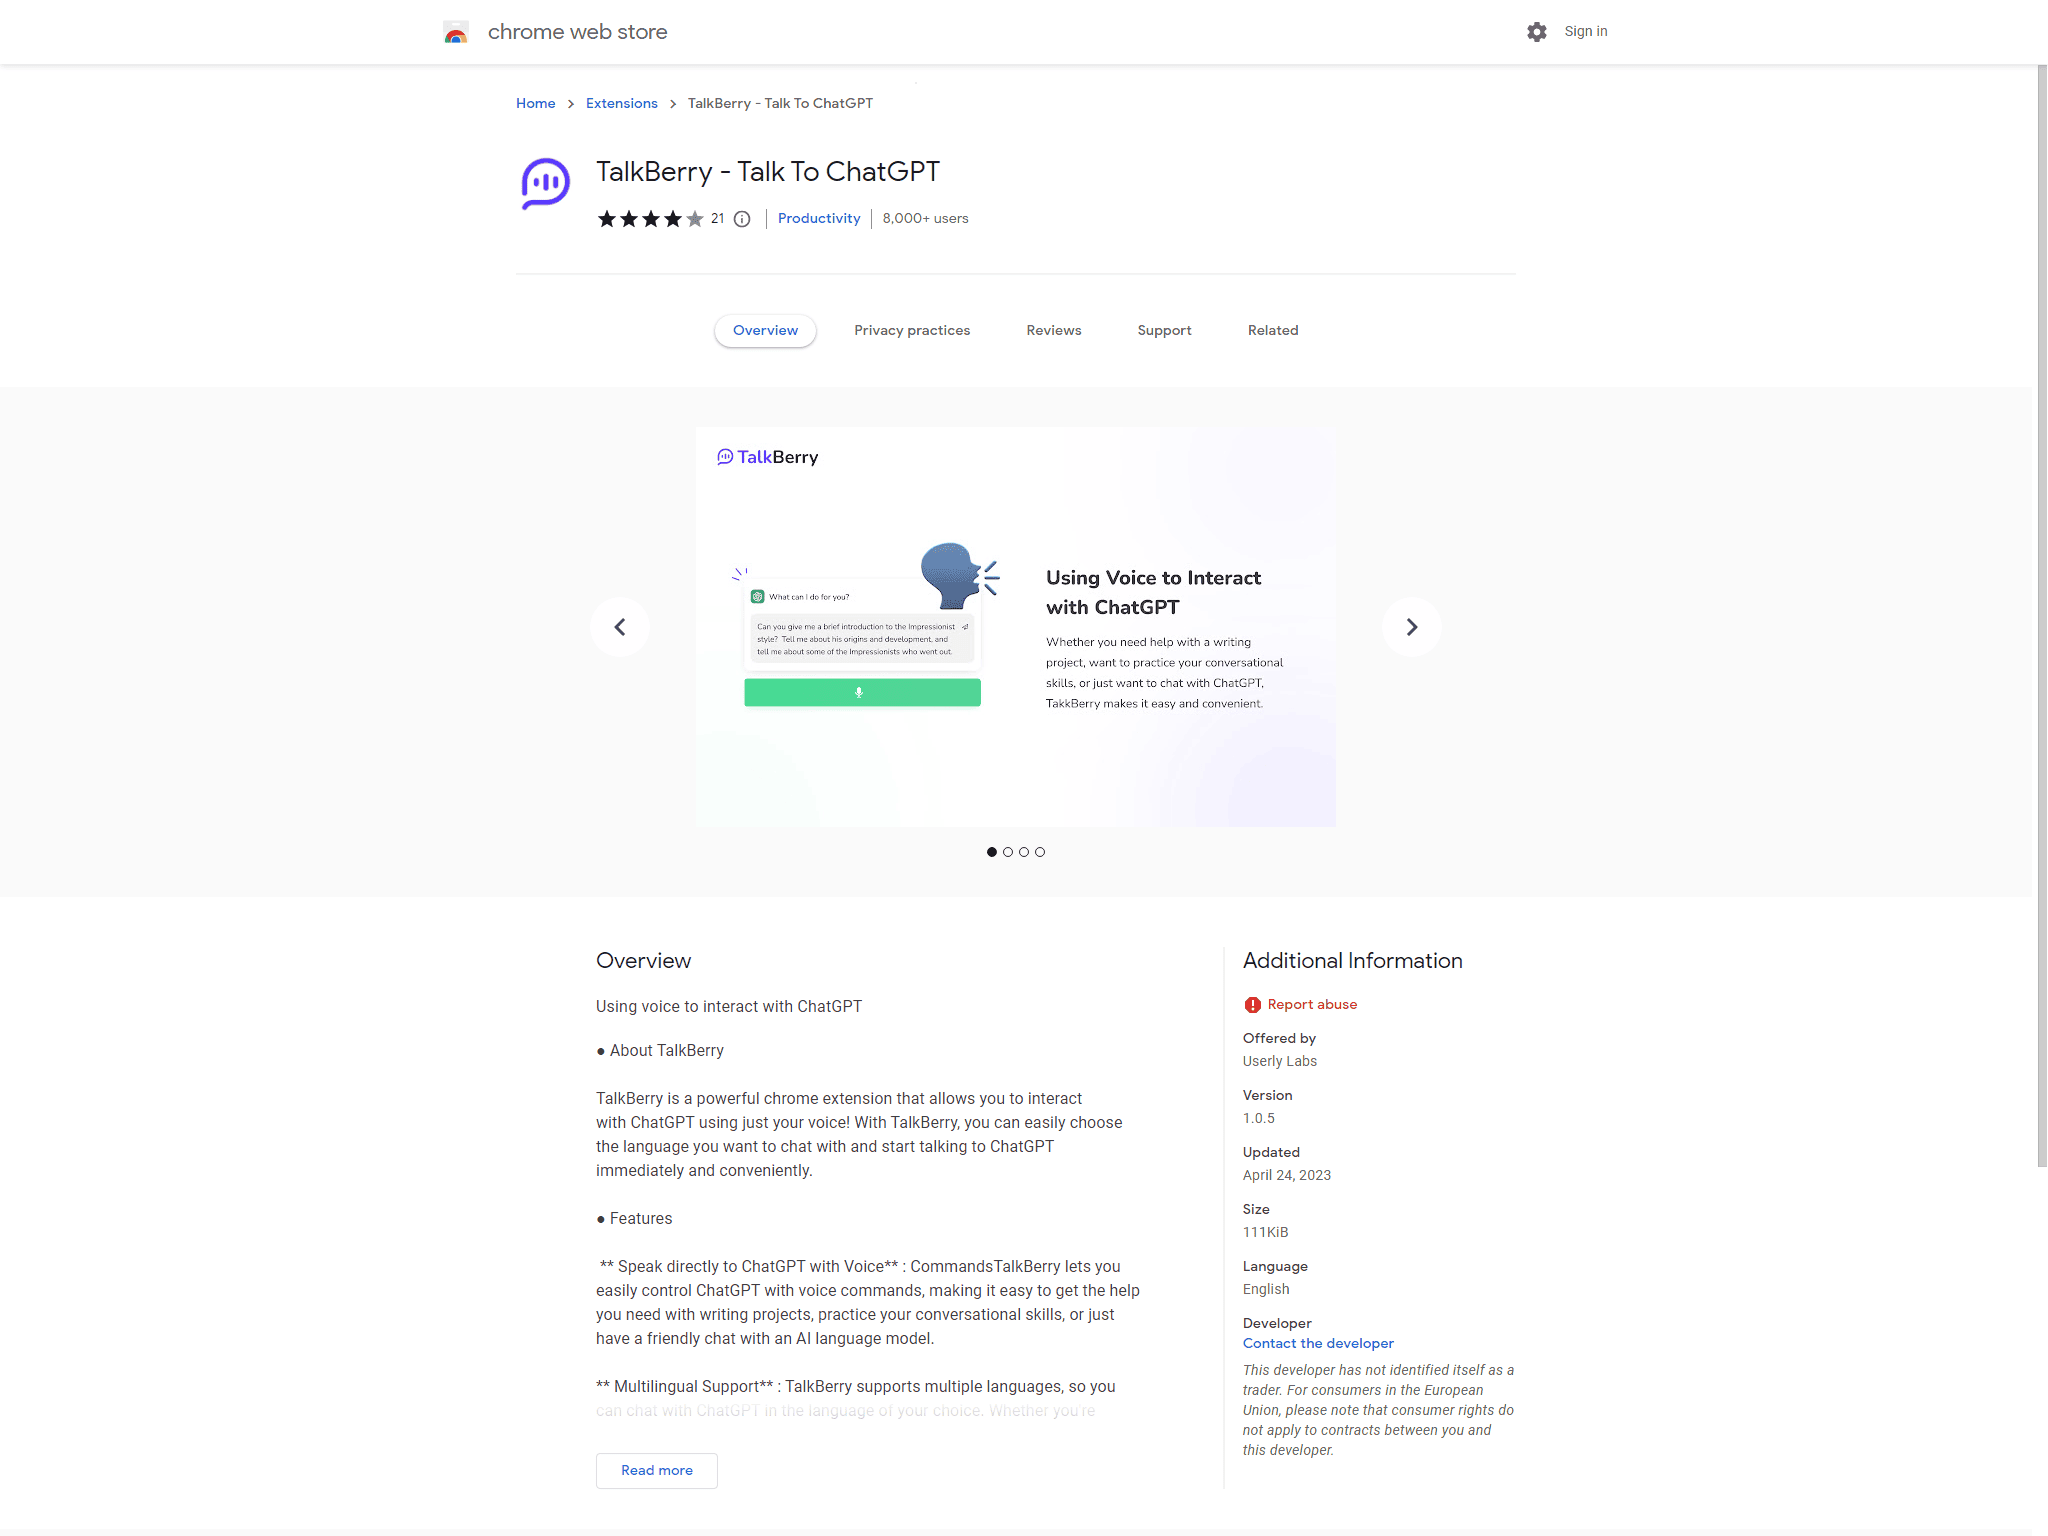Click the Chrome Web Store rainbow logo
The height and width of the screenshot is (1536, 2048).
[456, 32]
